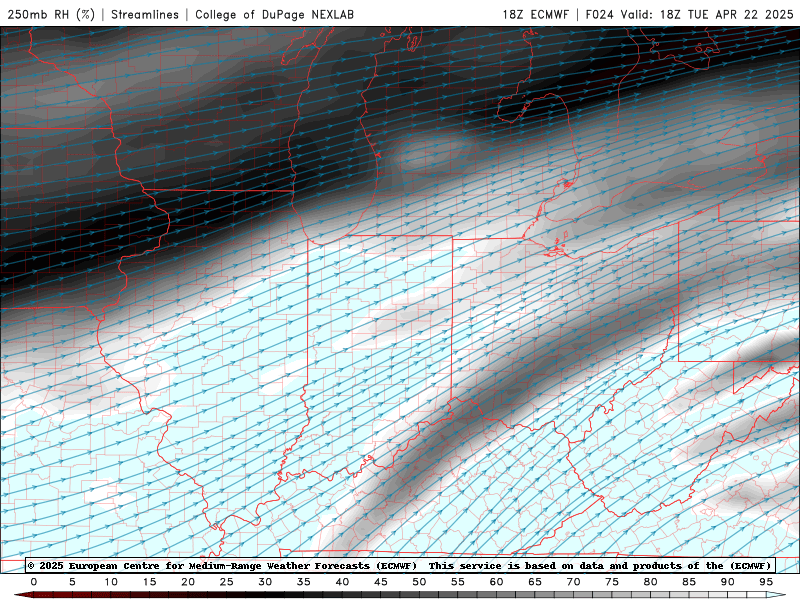This screenshot has height=600, width=800.
Task: Click the '15' colorbar scale label
Action: coord(149,582)
